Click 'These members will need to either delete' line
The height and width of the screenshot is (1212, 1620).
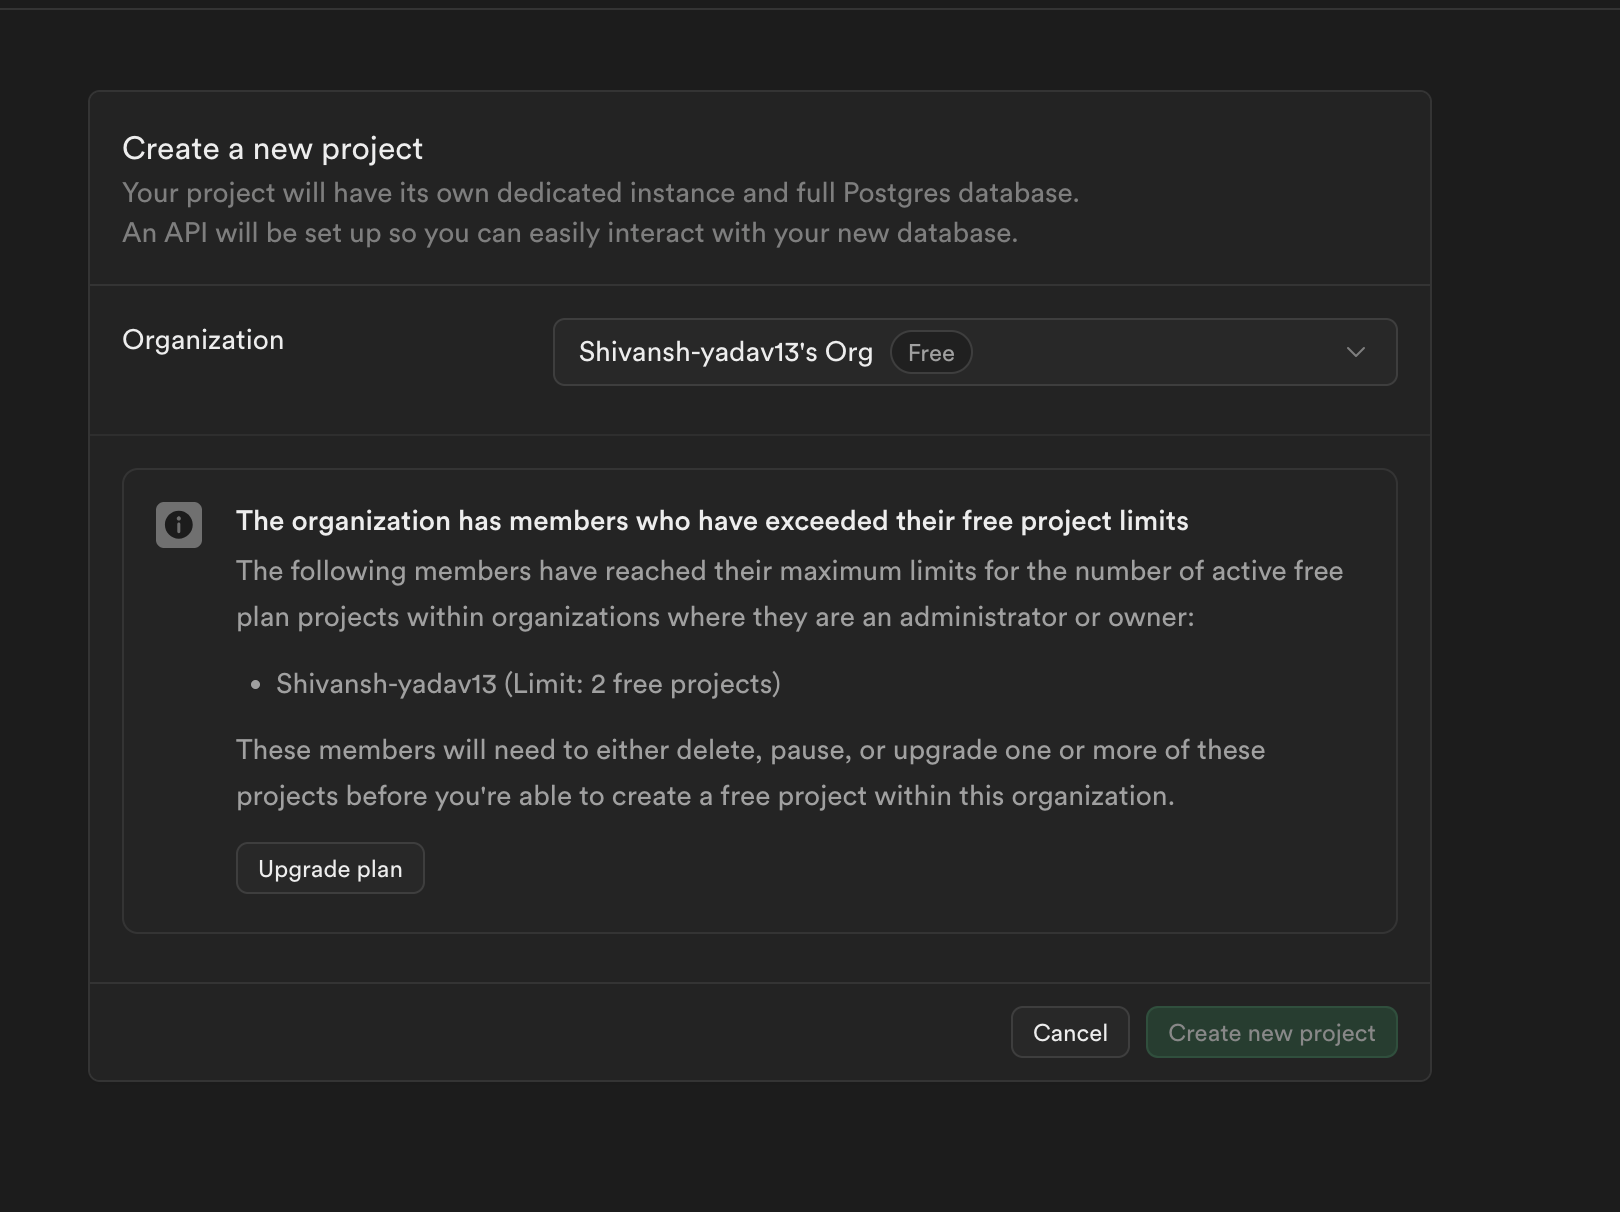pyautogui.click(x=750, y=750)
